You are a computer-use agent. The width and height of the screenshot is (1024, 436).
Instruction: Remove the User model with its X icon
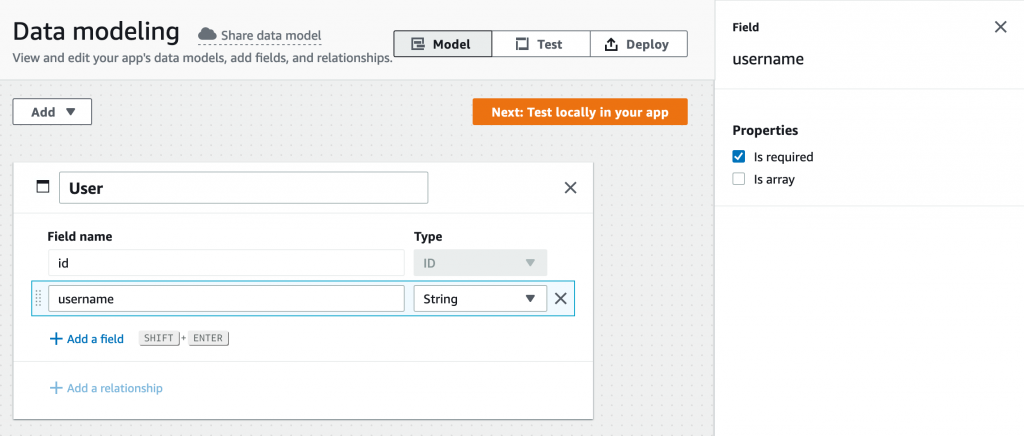(571, 187)
